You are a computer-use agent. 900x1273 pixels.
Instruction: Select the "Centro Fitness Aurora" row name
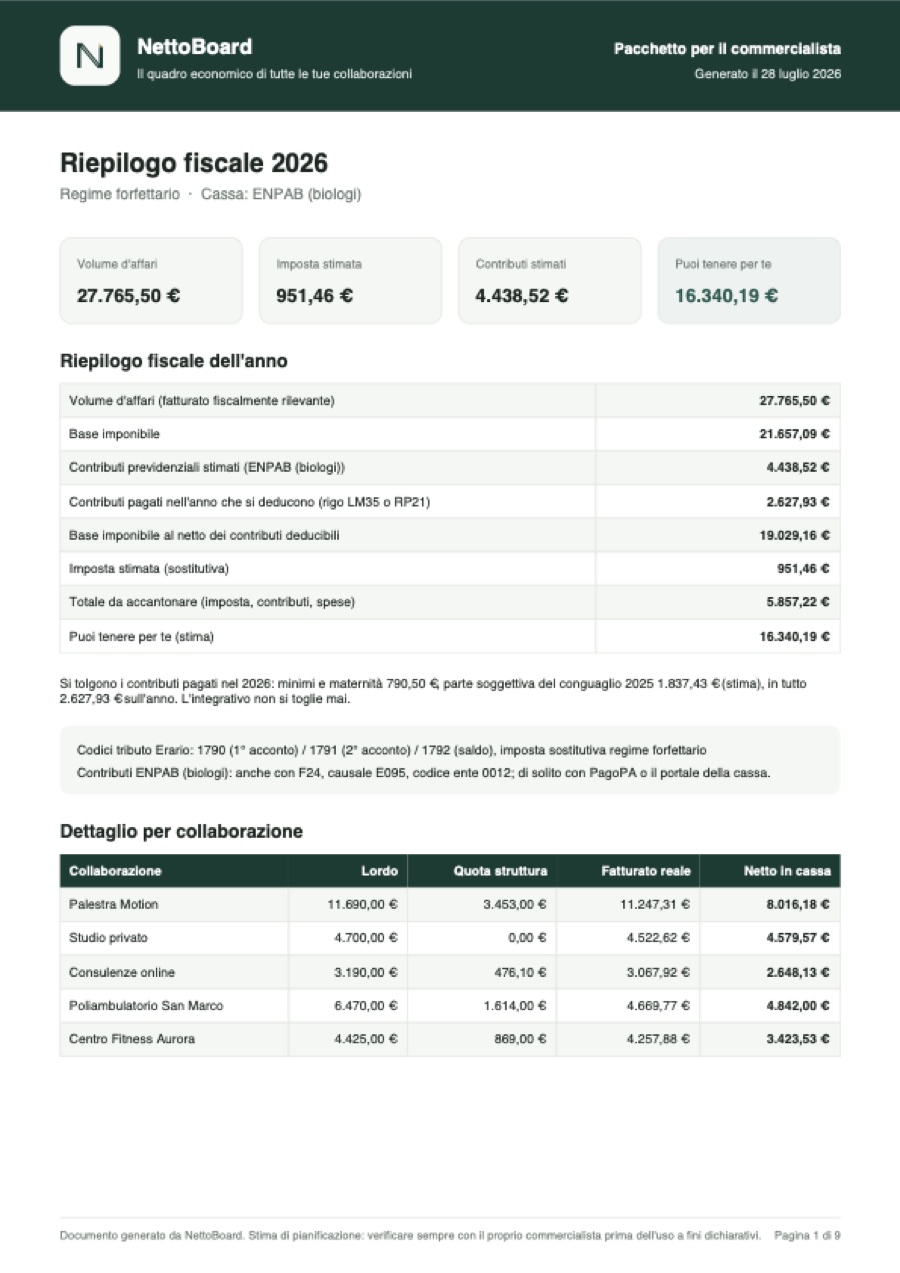tap(132, 1039)
